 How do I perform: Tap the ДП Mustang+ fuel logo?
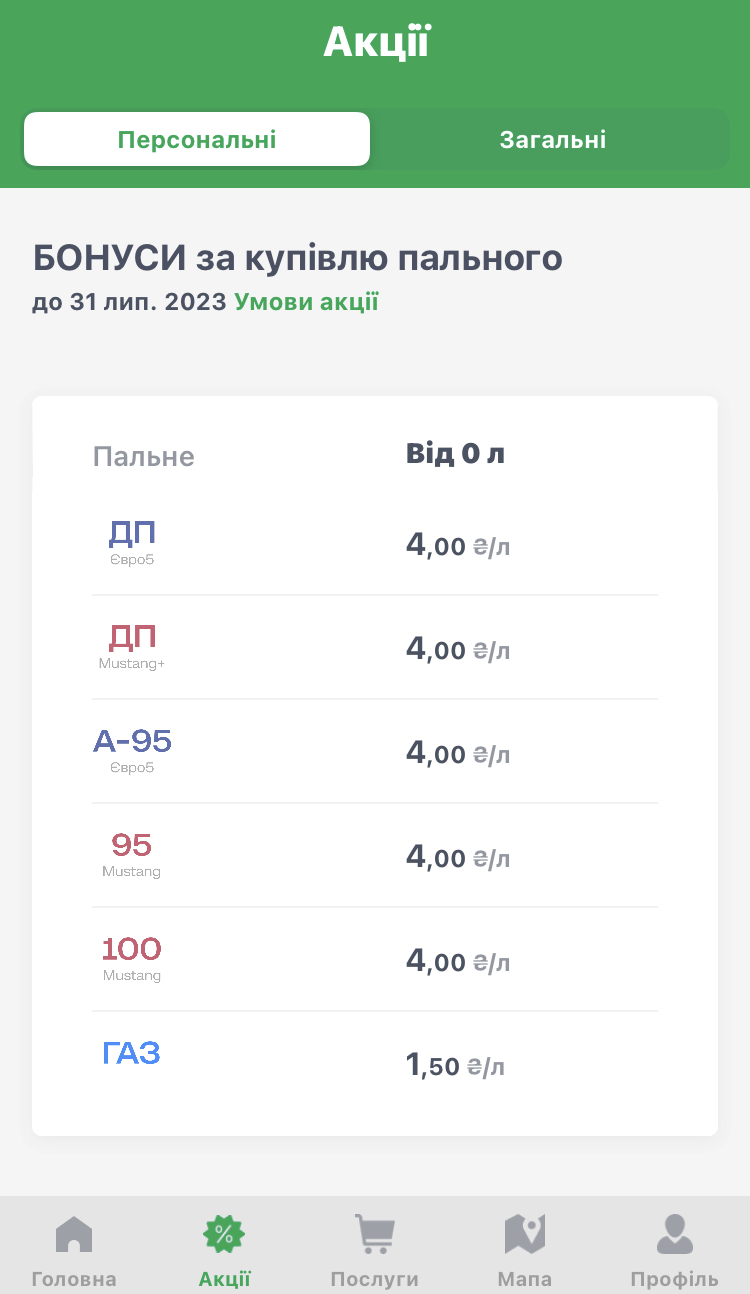tap(132, 645)
